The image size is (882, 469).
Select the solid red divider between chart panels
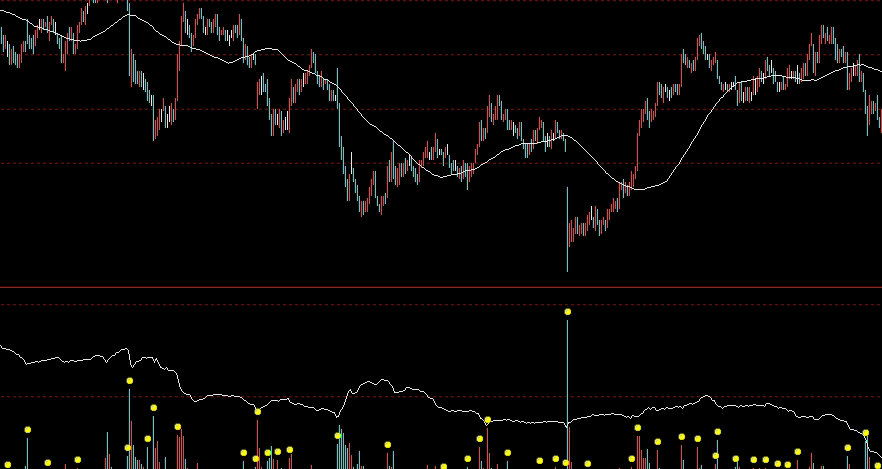coord(440,287)
